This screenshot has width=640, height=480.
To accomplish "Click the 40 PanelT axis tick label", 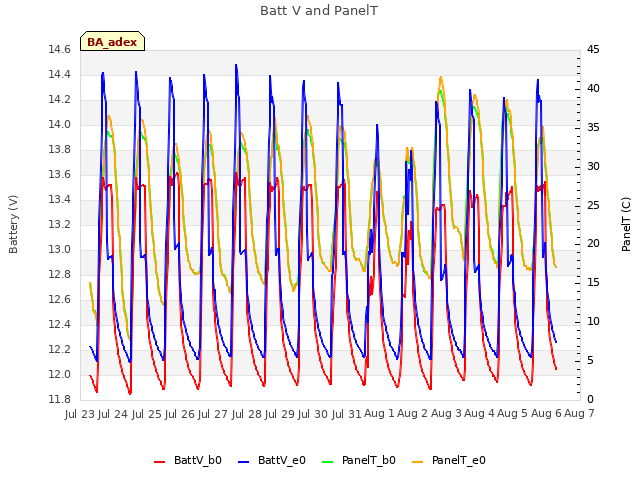I will click(593, 89).
